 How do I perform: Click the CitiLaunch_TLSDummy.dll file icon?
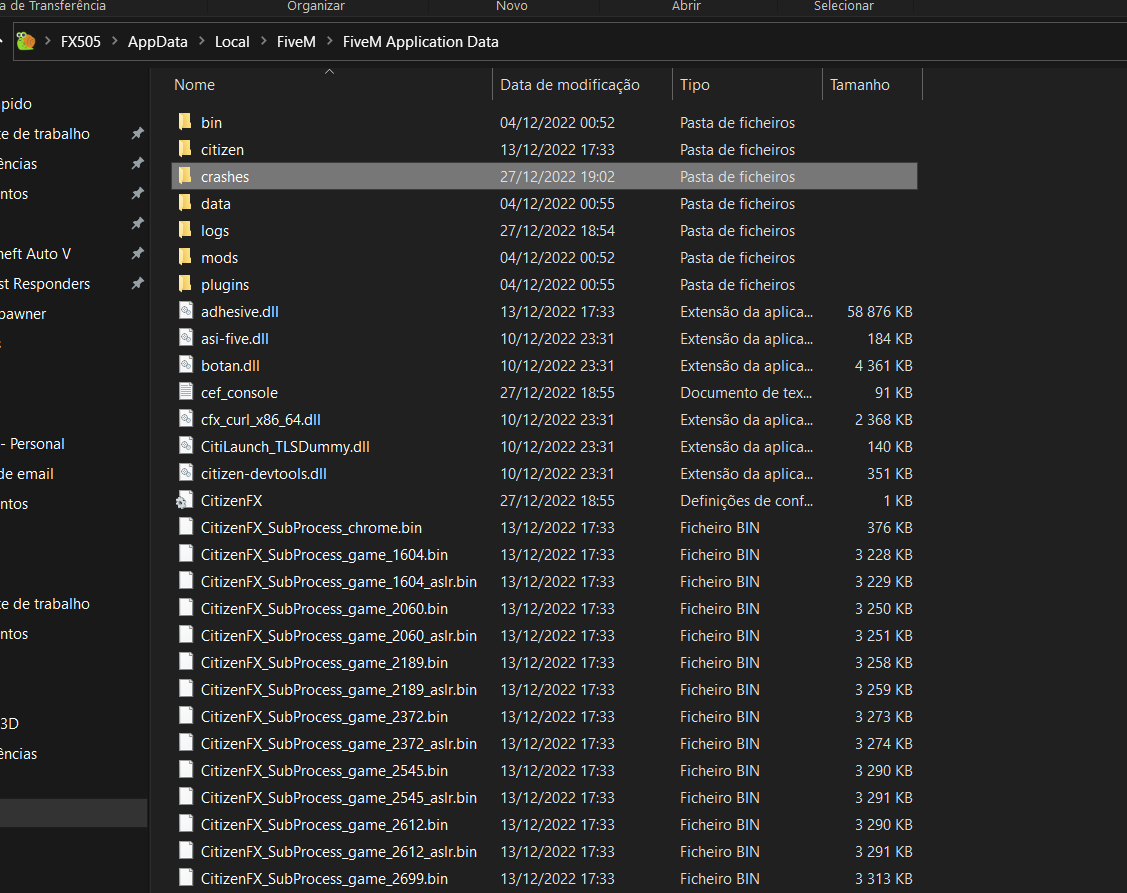(x=185, y=445)
